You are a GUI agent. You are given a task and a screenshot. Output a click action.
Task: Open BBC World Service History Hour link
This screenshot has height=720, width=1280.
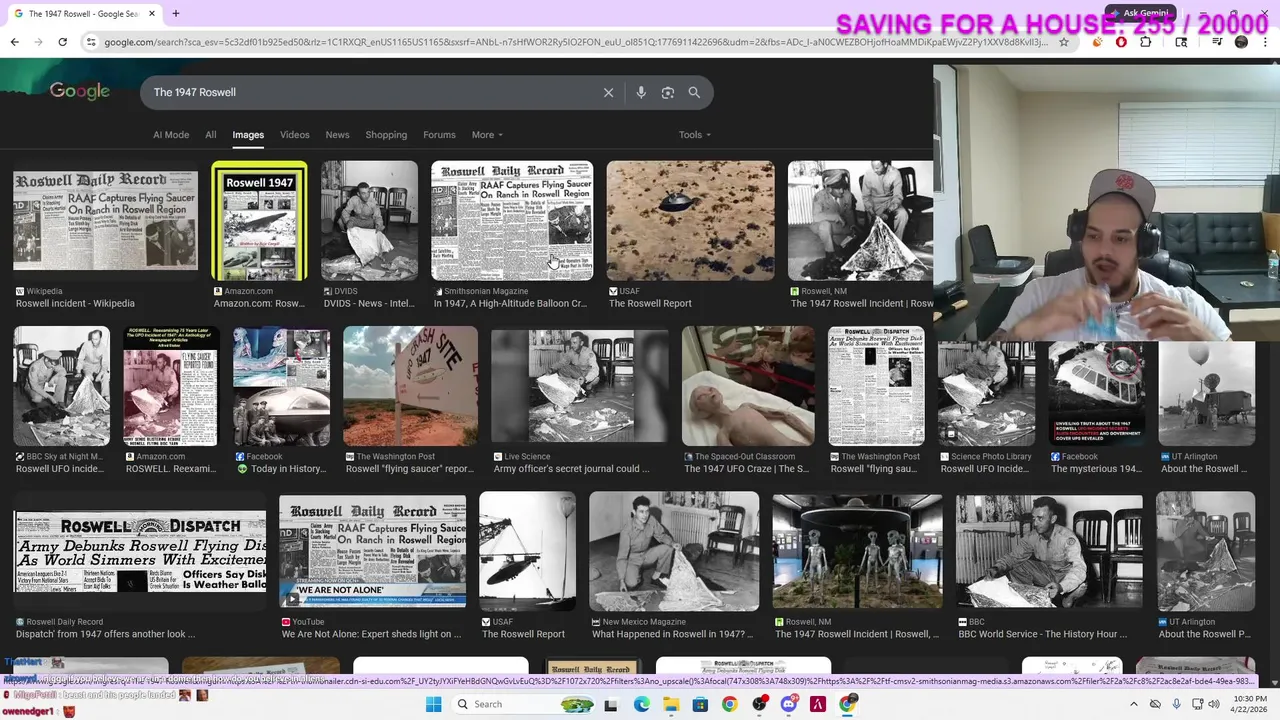tap(1042, 634)
